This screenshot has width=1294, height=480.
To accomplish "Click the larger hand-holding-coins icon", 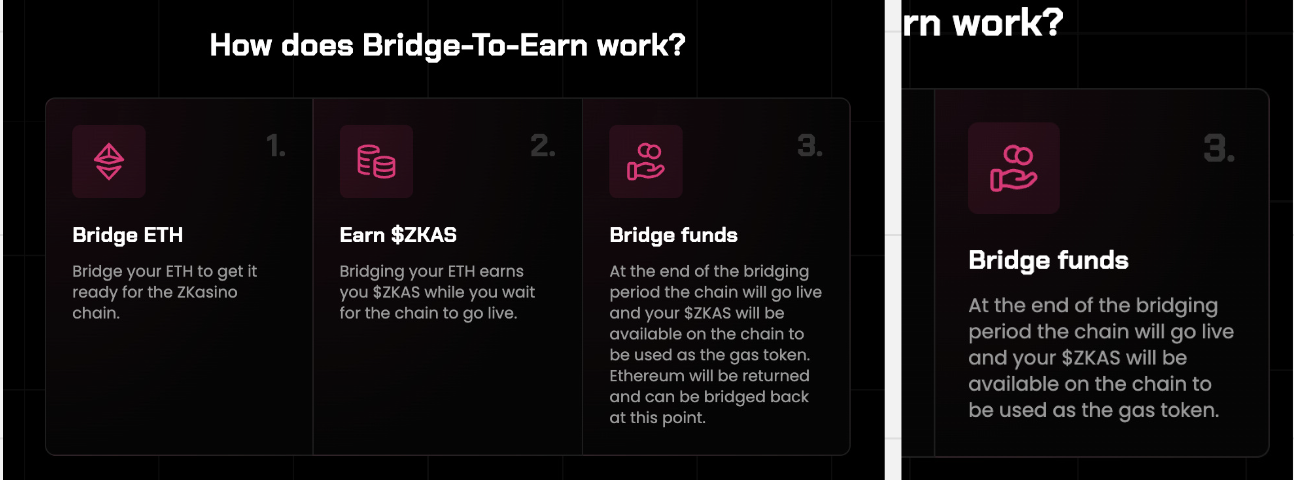I will pyautogui.click(x=1013, y=168).
